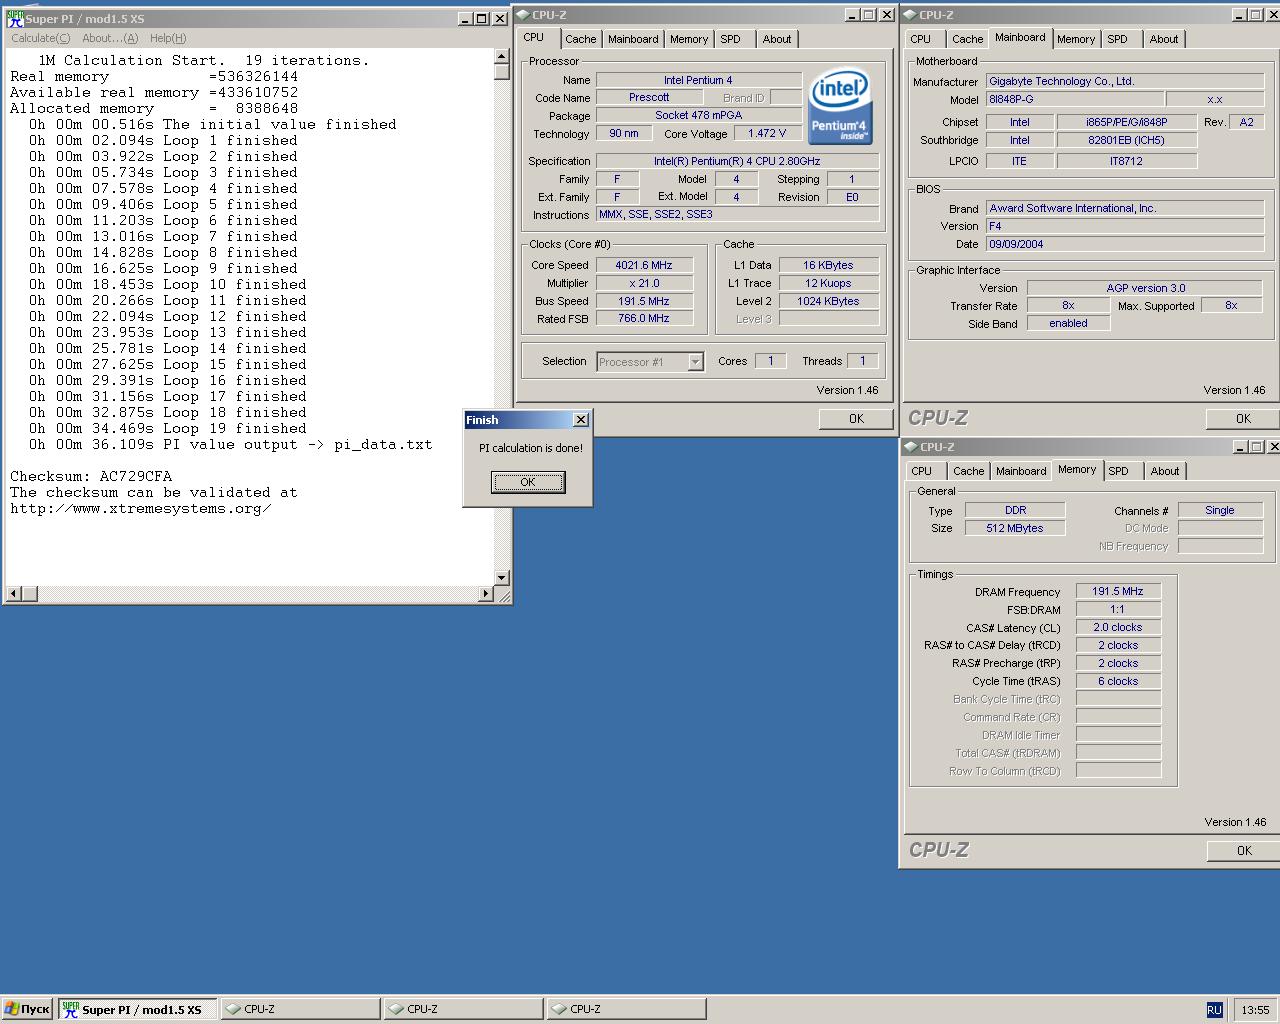Click the Super PI title bar icon

[x=15, y=19]
